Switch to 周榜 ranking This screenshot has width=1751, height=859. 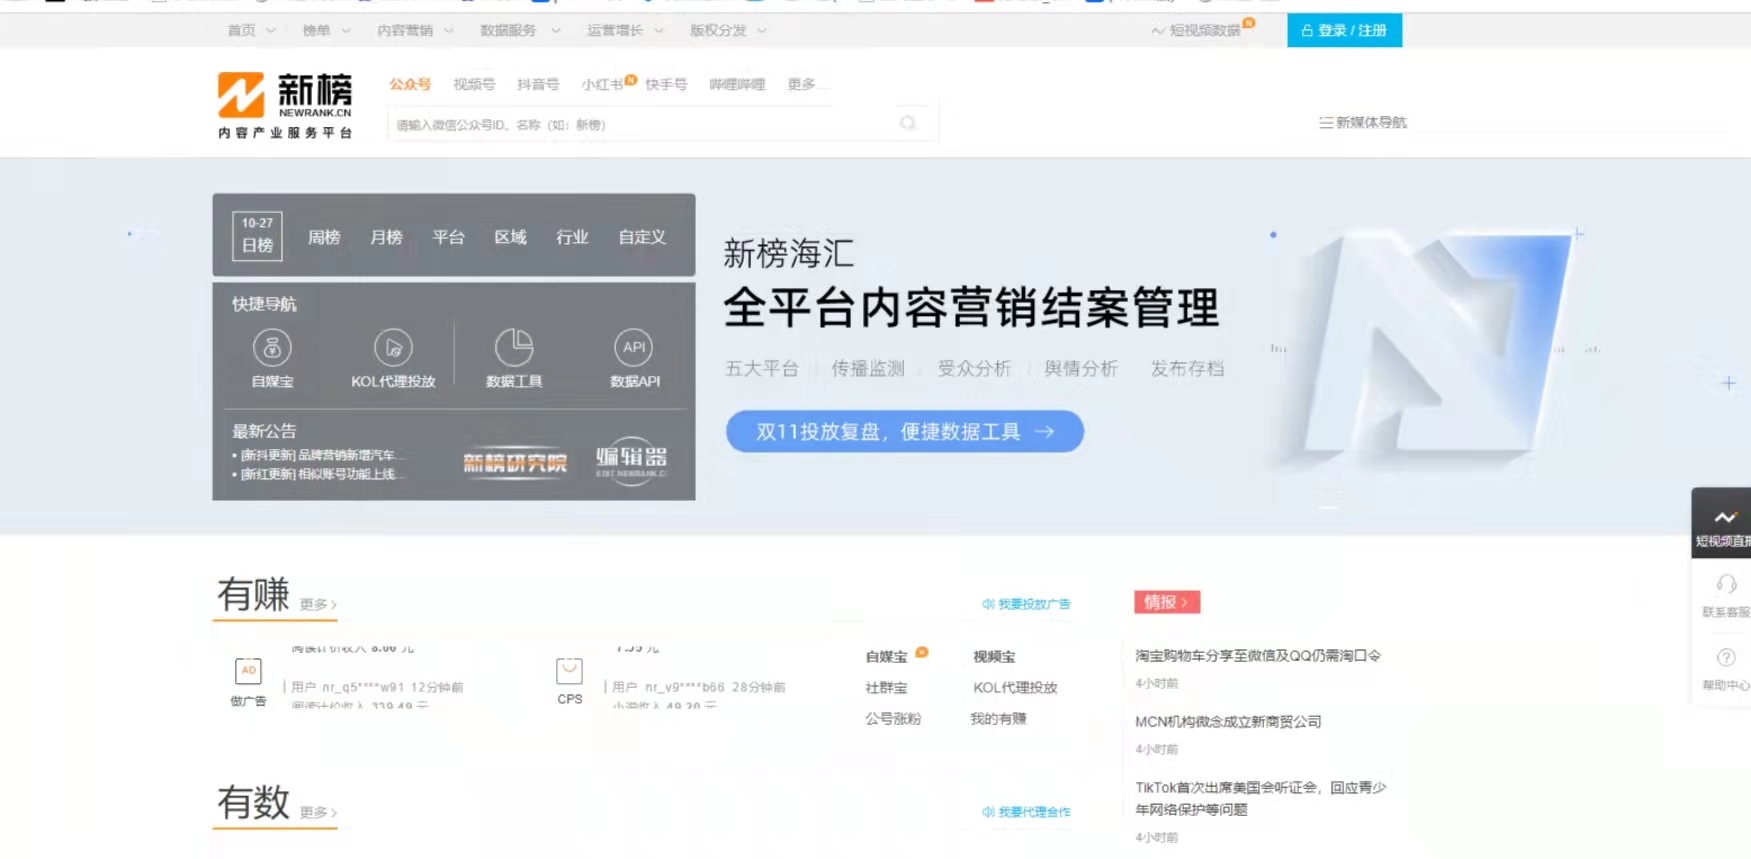click(x=324, y=237)
